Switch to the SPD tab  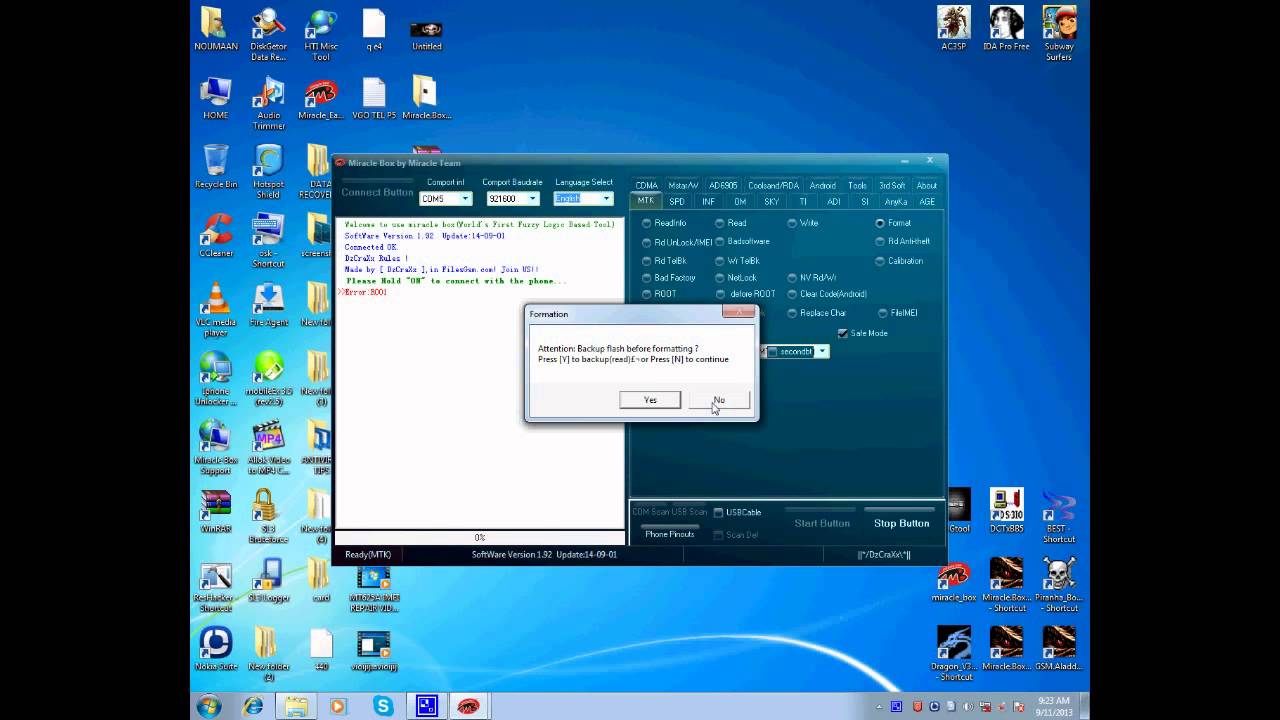coord(677,202)
